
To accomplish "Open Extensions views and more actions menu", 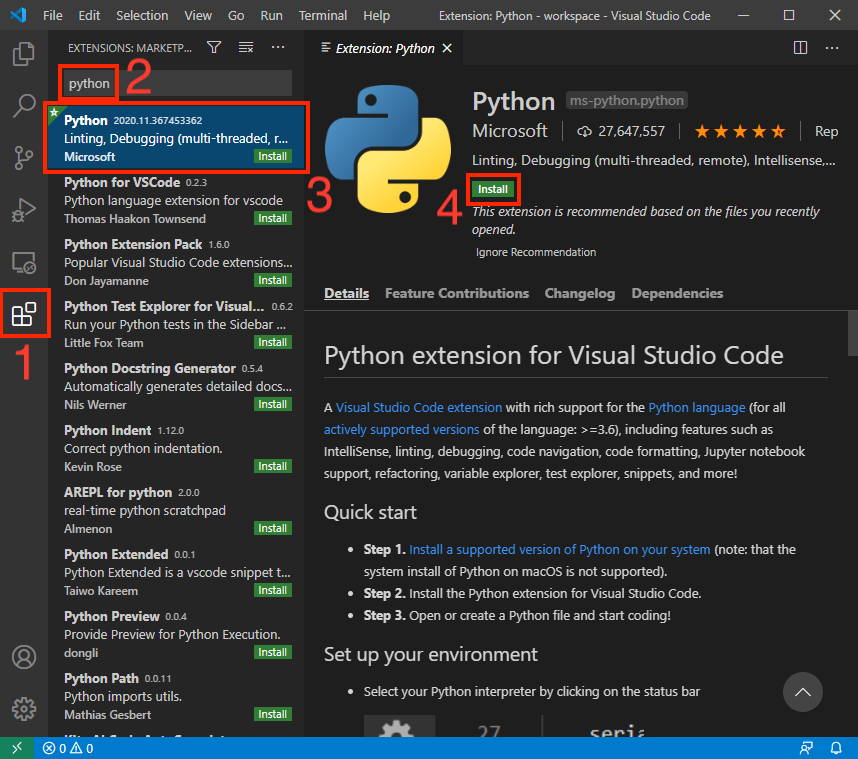I will (x=278, y=48).
